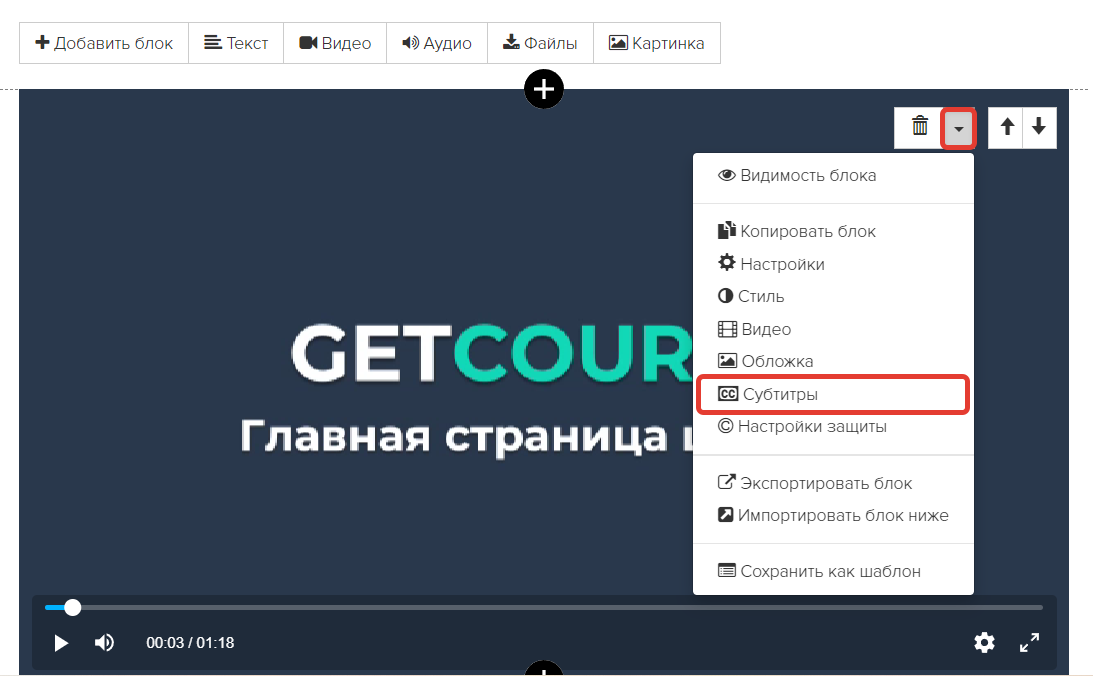Click the progress slider handle
Image resolution: width=1093 pixels, height=676 pixels.
tap(72, 608)
